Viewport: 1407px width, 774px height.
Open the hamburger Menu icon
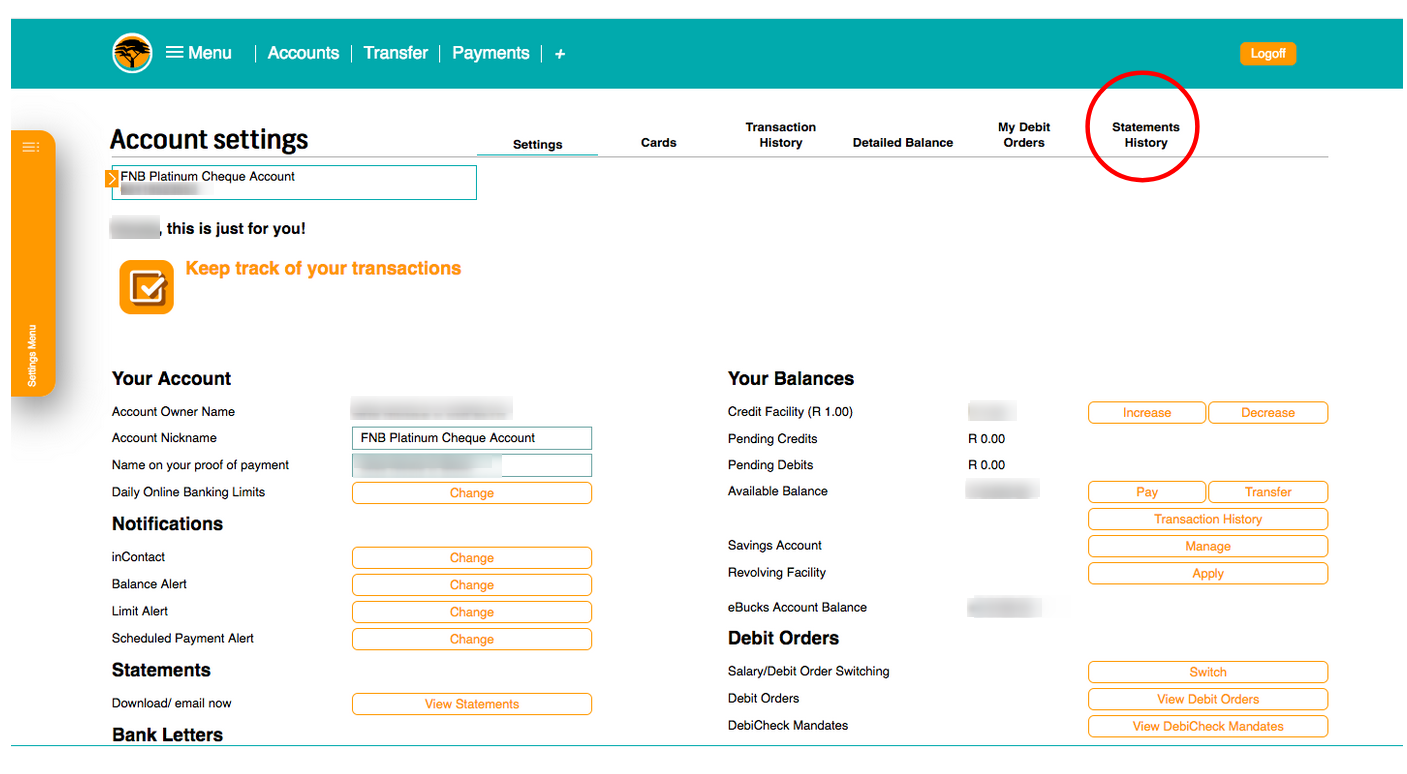[x=175, y=53]
